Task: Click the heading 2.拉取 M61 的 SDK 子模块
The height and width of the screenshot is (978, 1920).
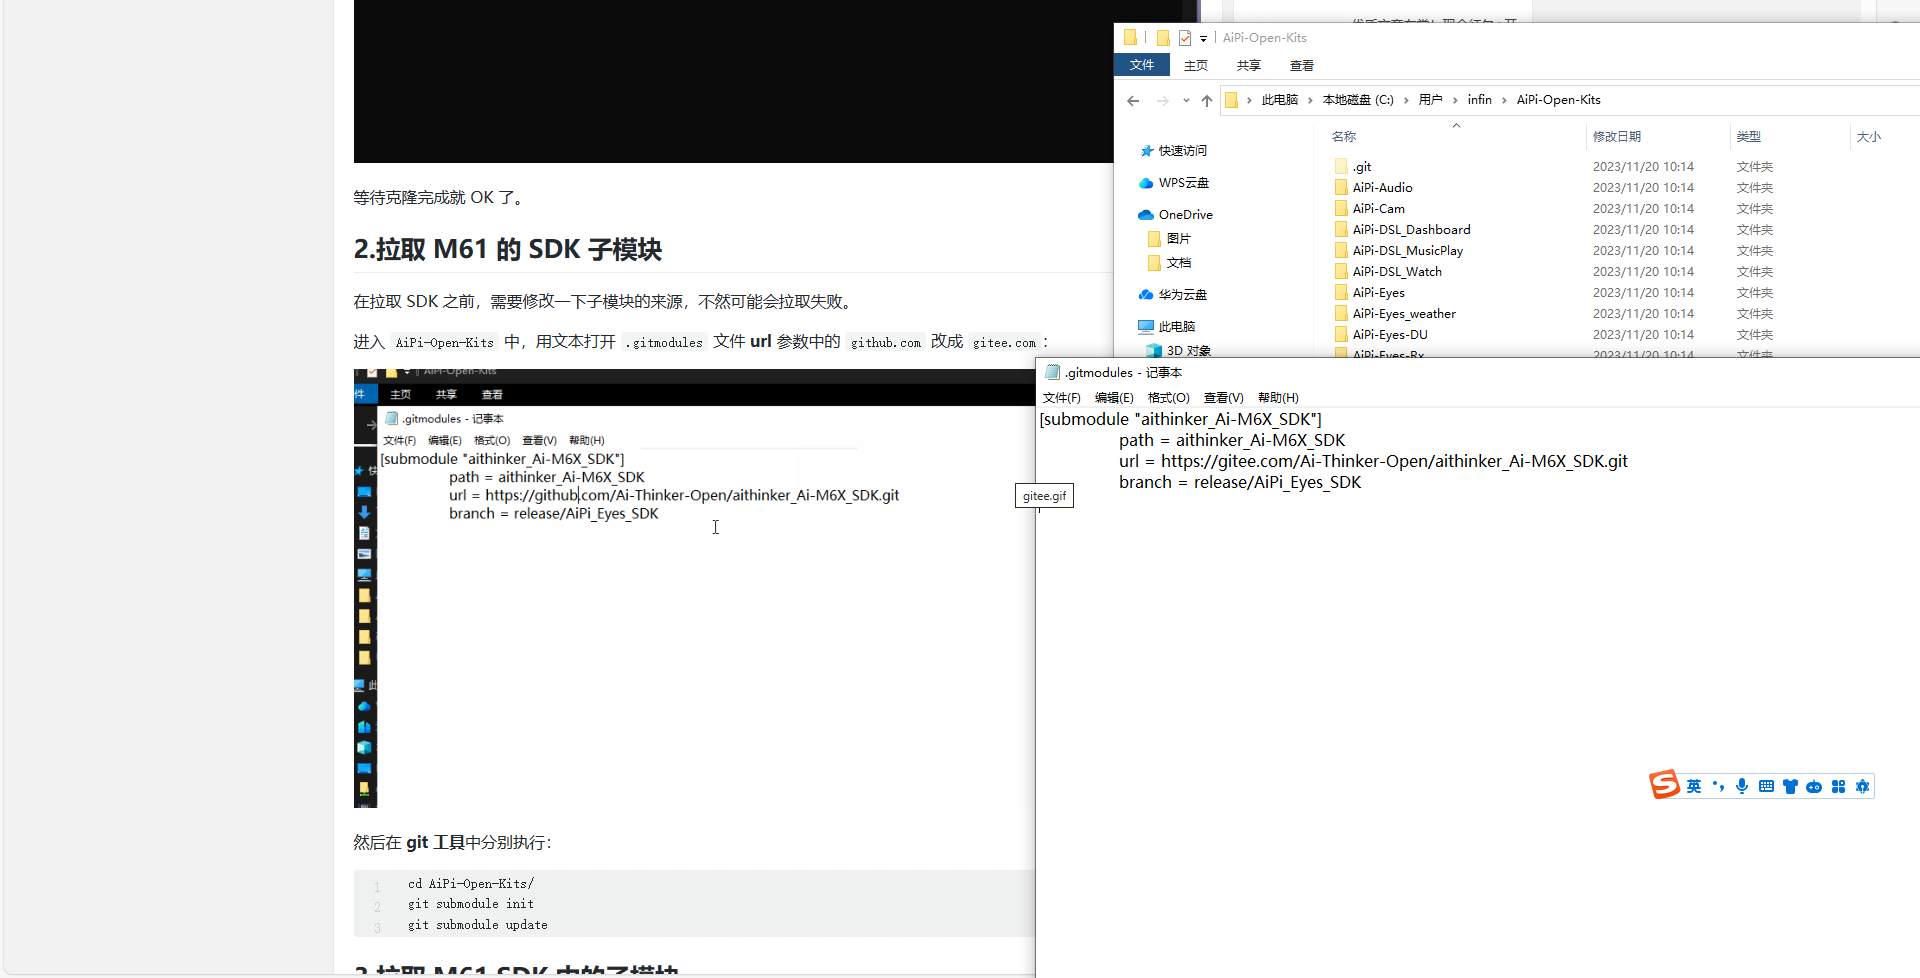Action: tap(508, 249)
